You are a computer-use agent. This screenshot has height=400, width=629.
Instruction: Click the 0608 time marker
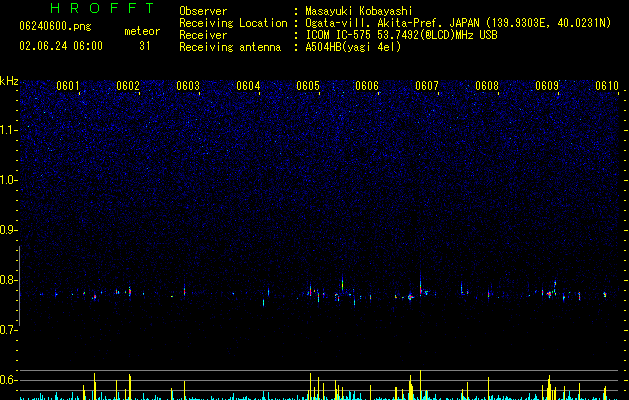(x=487, y=86)
